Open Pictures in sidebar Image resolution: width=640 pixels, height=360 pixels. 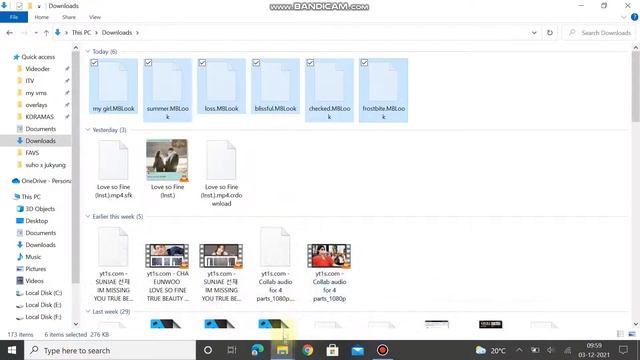[36, 269]
